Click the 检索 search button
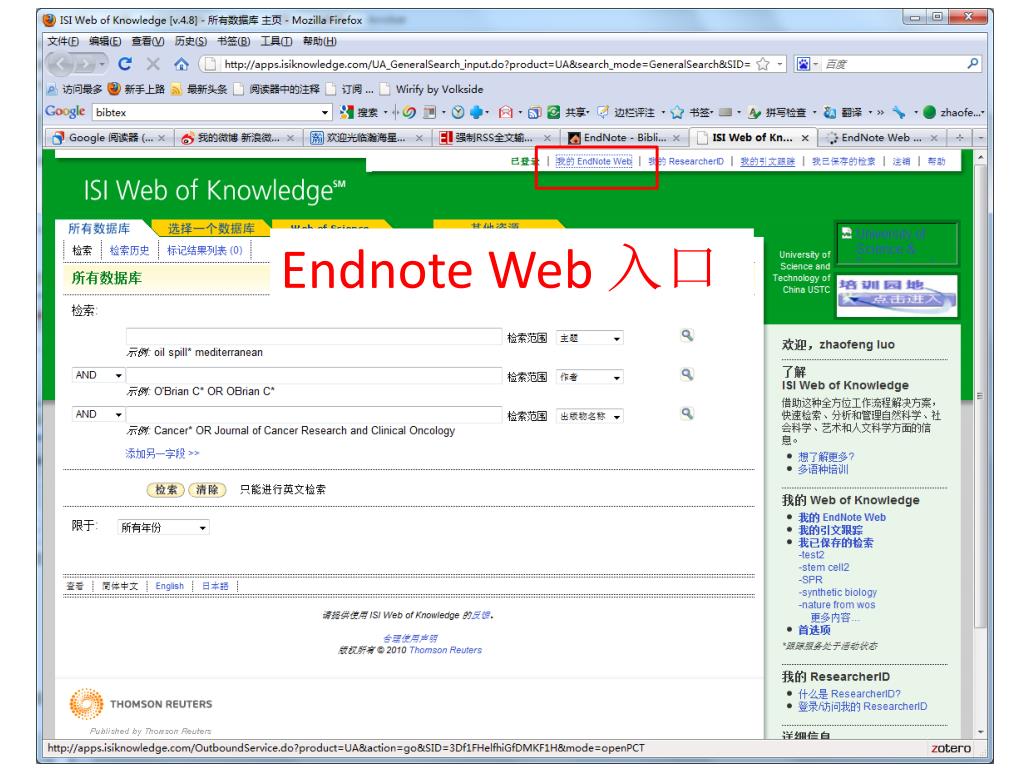This screenshot has width=1024, height=768. 166,489
